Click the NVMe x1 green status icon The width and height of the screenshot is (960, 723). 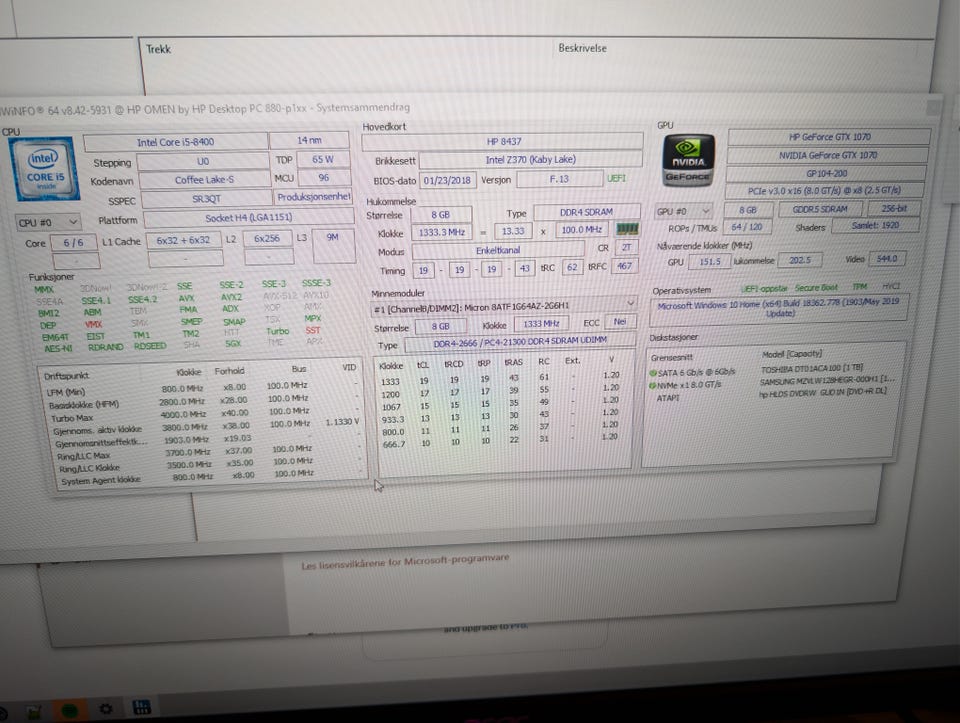[x=653, y=385]
